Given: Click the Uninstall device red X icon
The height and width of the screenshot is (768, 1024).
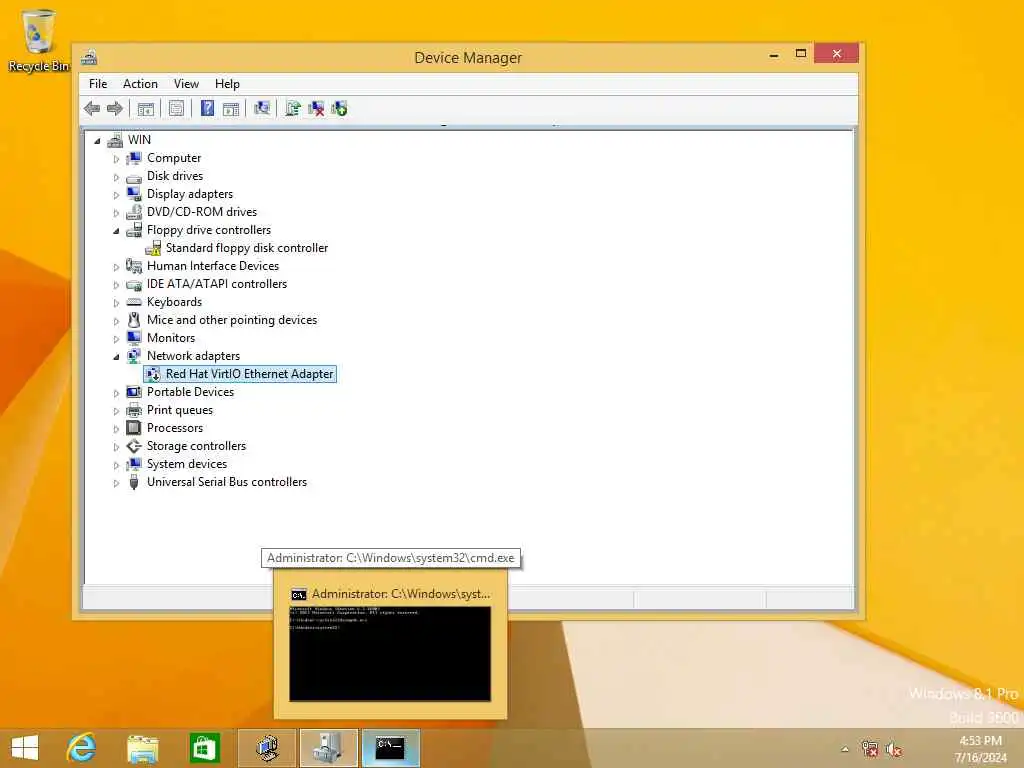Looking at the screenshot, I should click(x=316, y=108).
